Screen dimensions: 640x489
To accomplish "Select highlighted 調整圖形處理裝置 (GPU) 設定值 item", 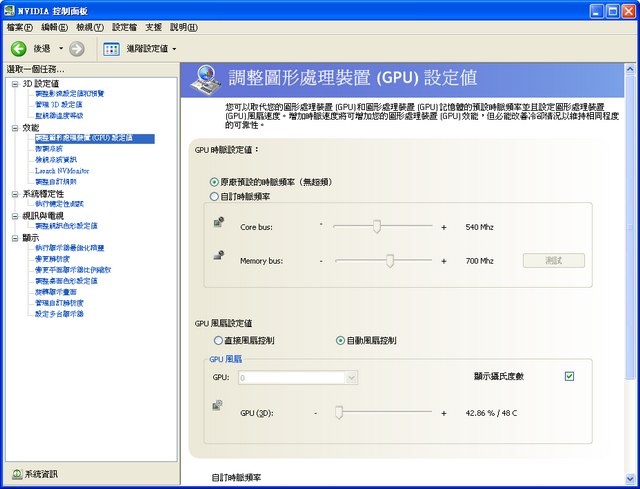I will coord(94,138).
